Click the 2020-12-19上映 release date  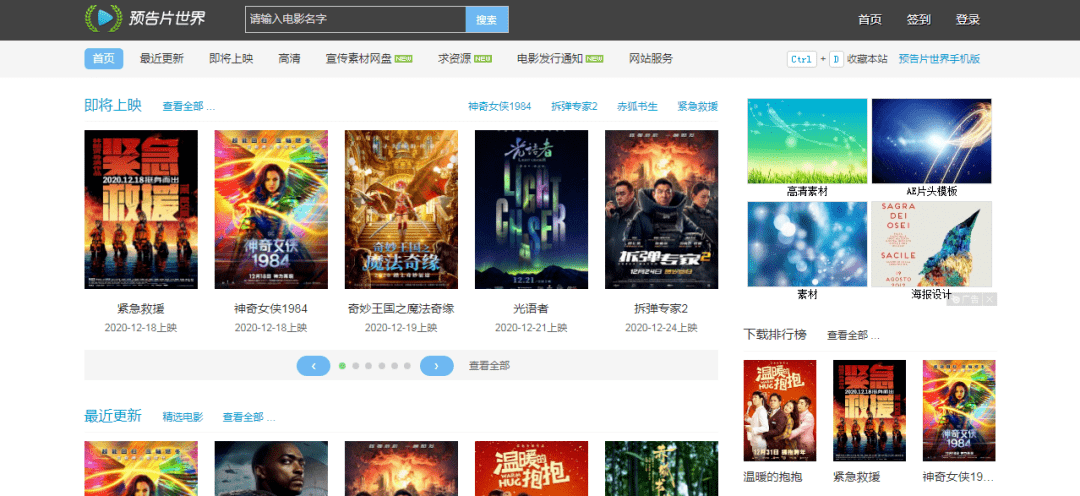pyautogui.click(x=401, y=328)
